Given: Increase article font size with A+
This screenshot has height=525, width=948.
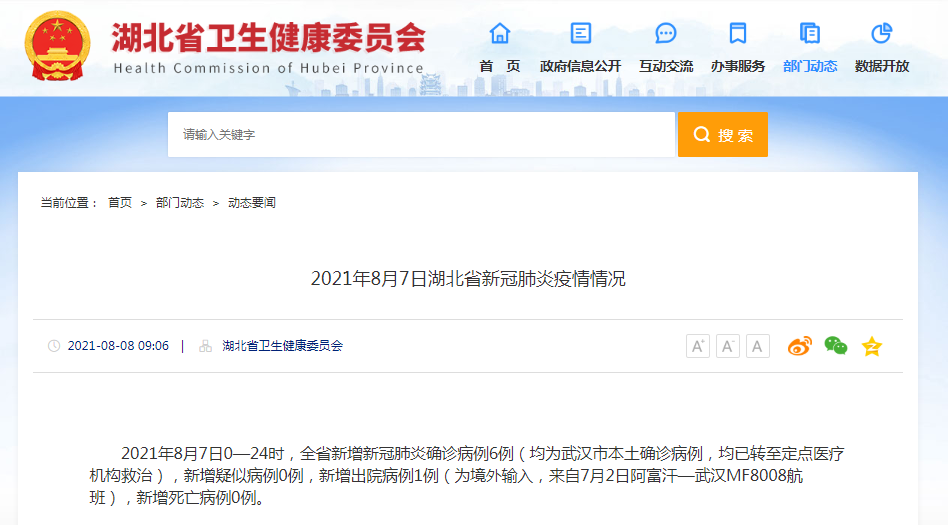Looking at the screenshot, I should tap(697, 346).
